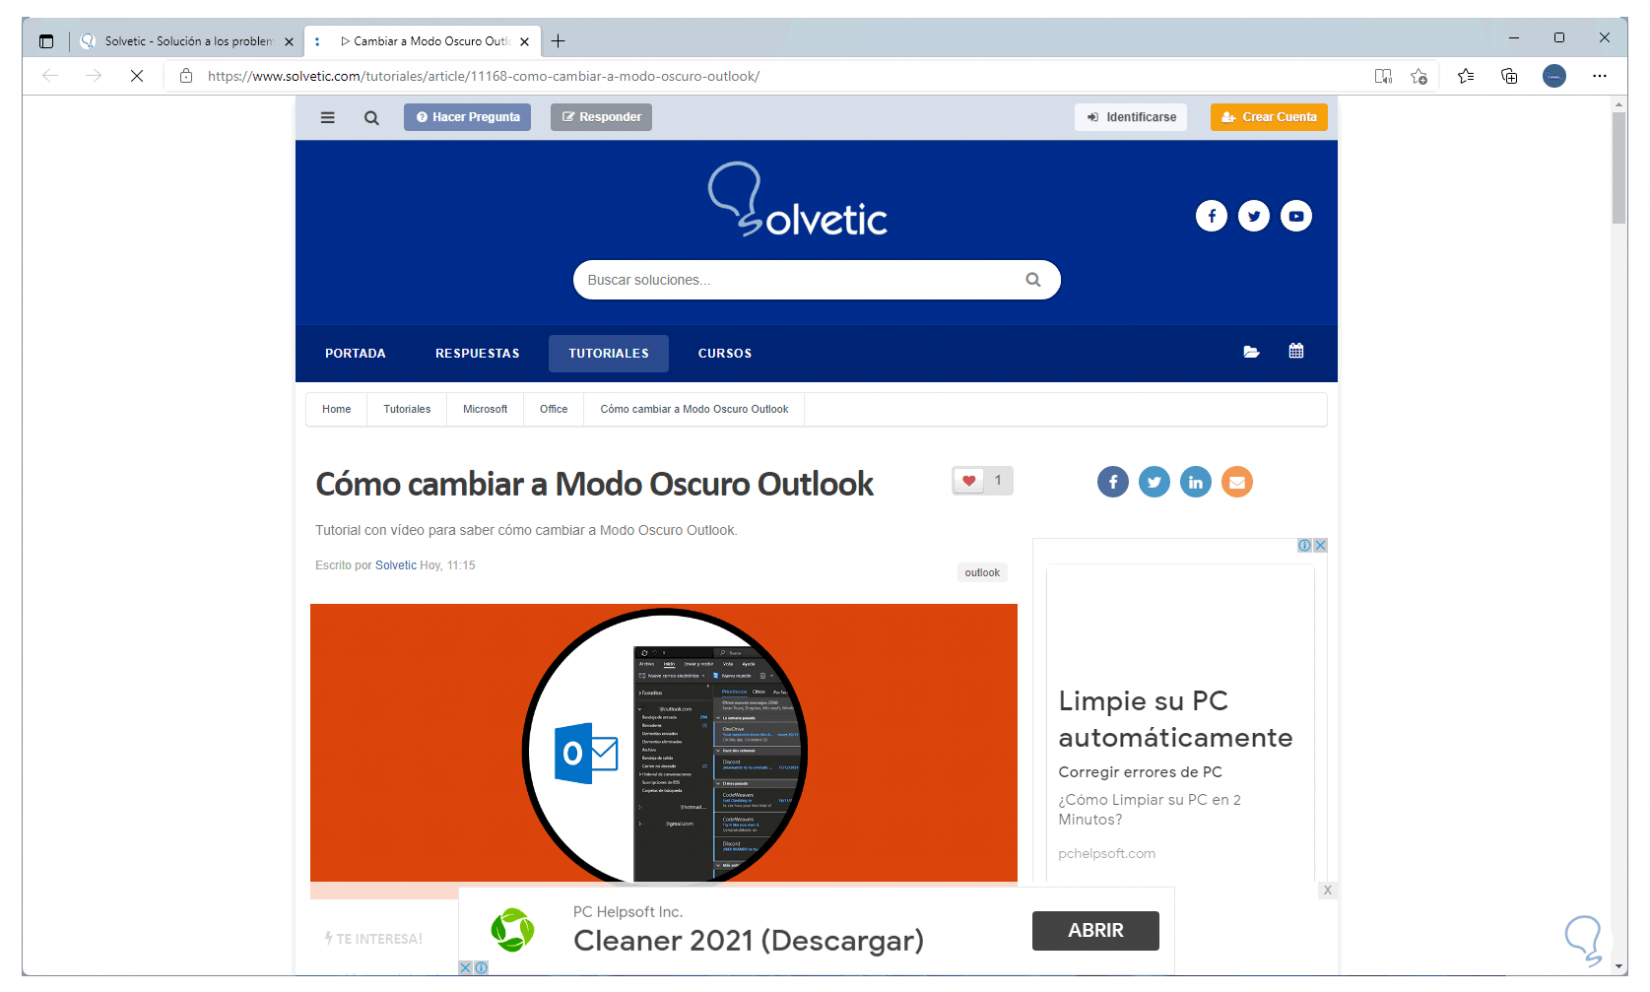
Task: Click the 'Cómo cambiar a Modo Oscuro Outlook' breadcrumb
Action: pyautogui.click(x=694, y=409)
